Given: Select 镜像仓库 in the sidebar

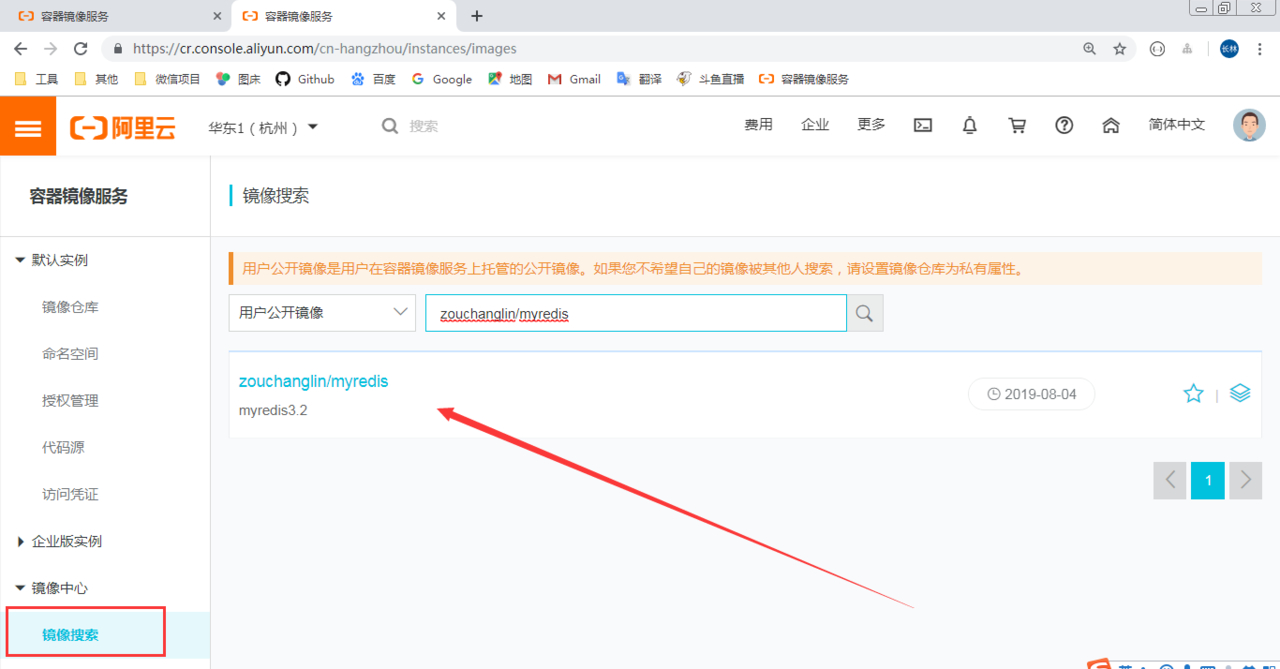Looking at the screenshot, I should tap(70, 307).
